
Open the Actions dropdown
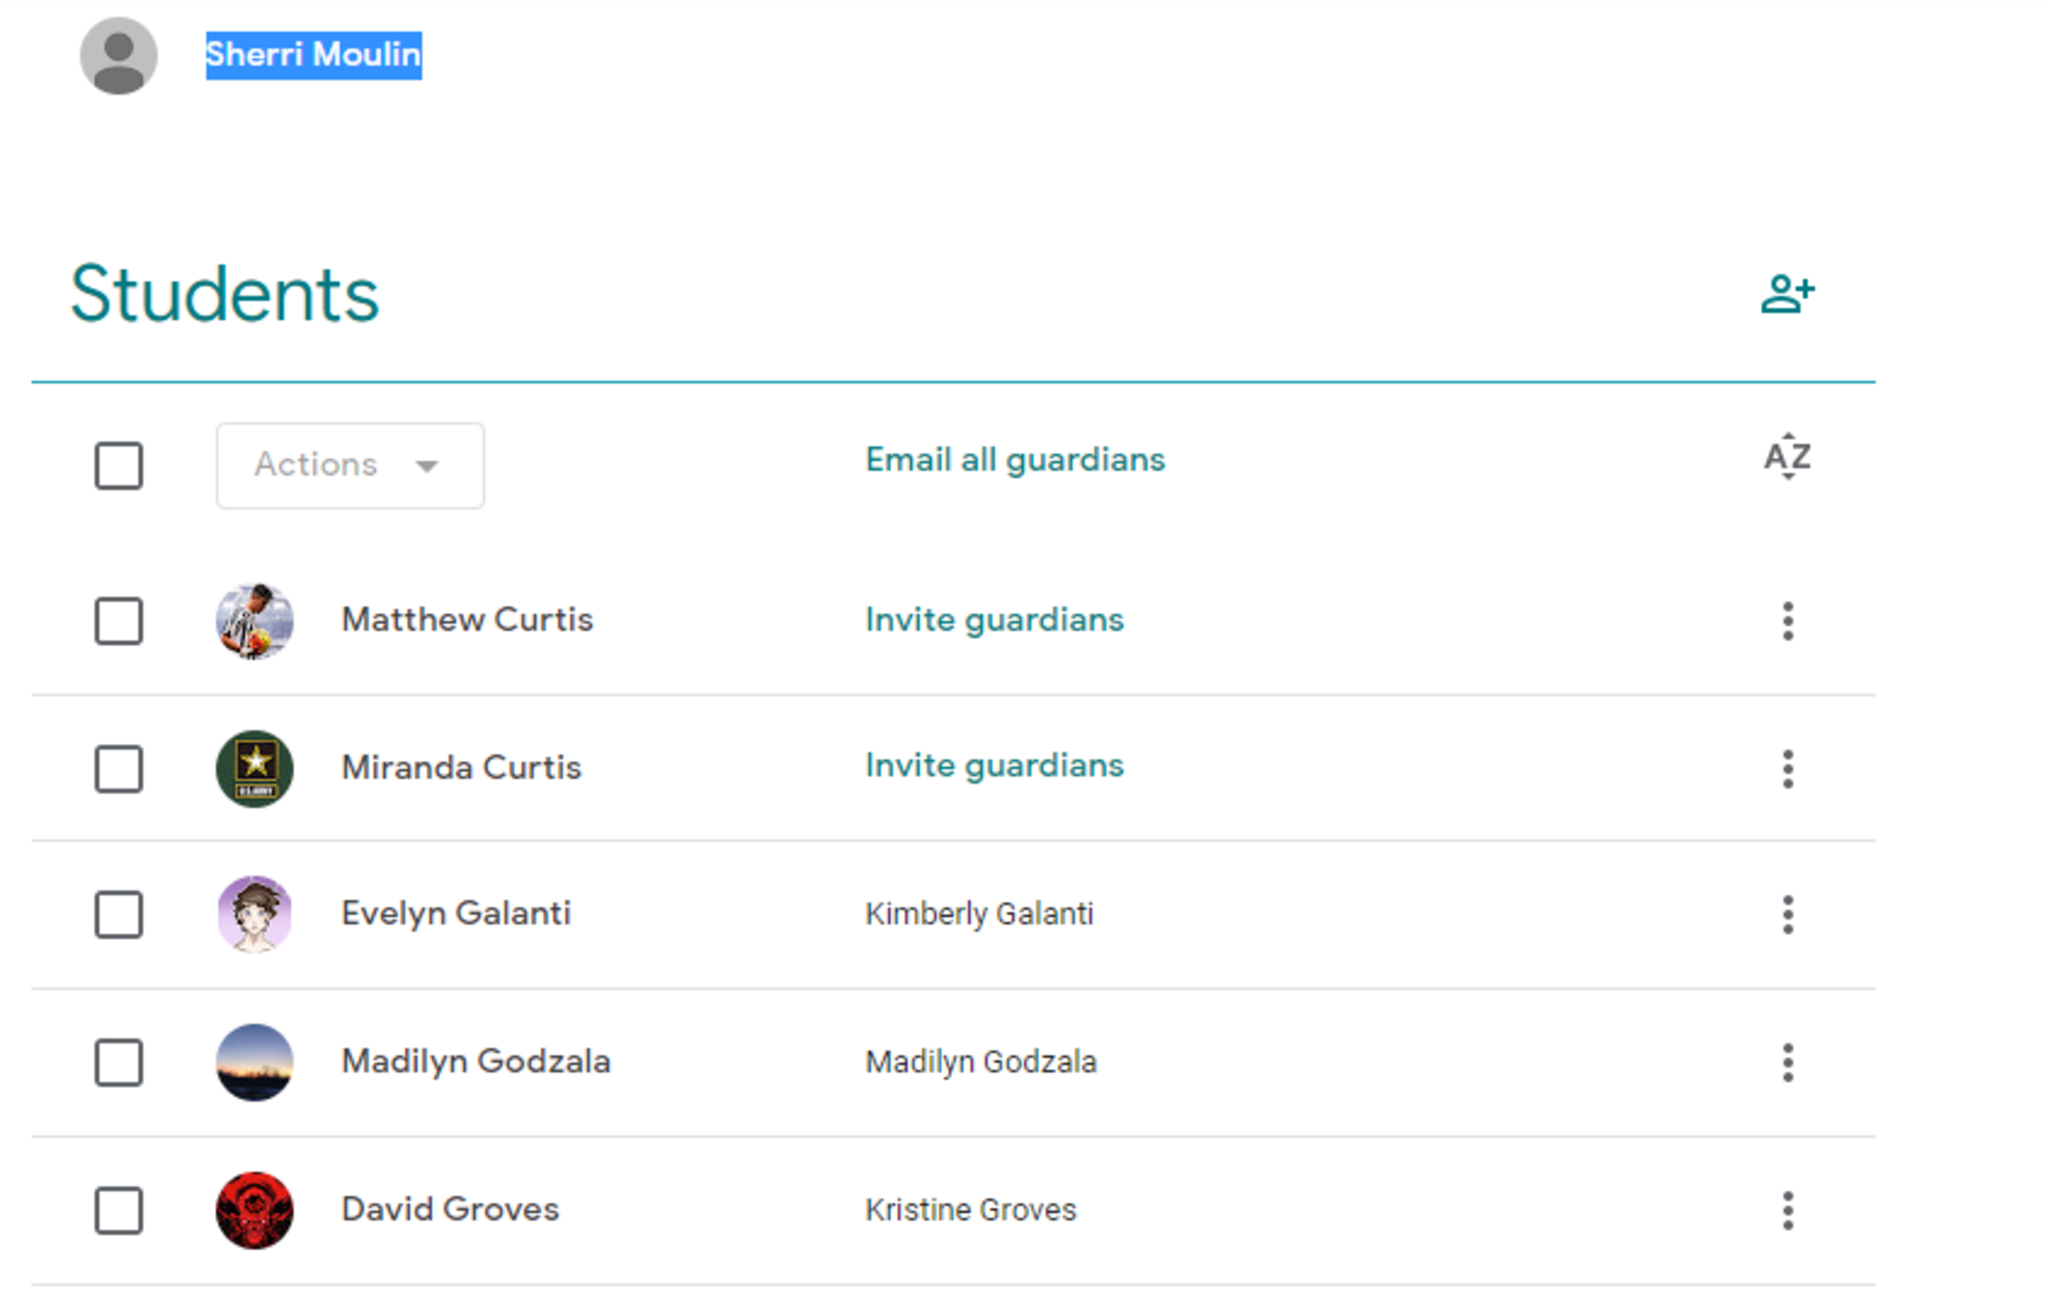(x=349, y=465)
